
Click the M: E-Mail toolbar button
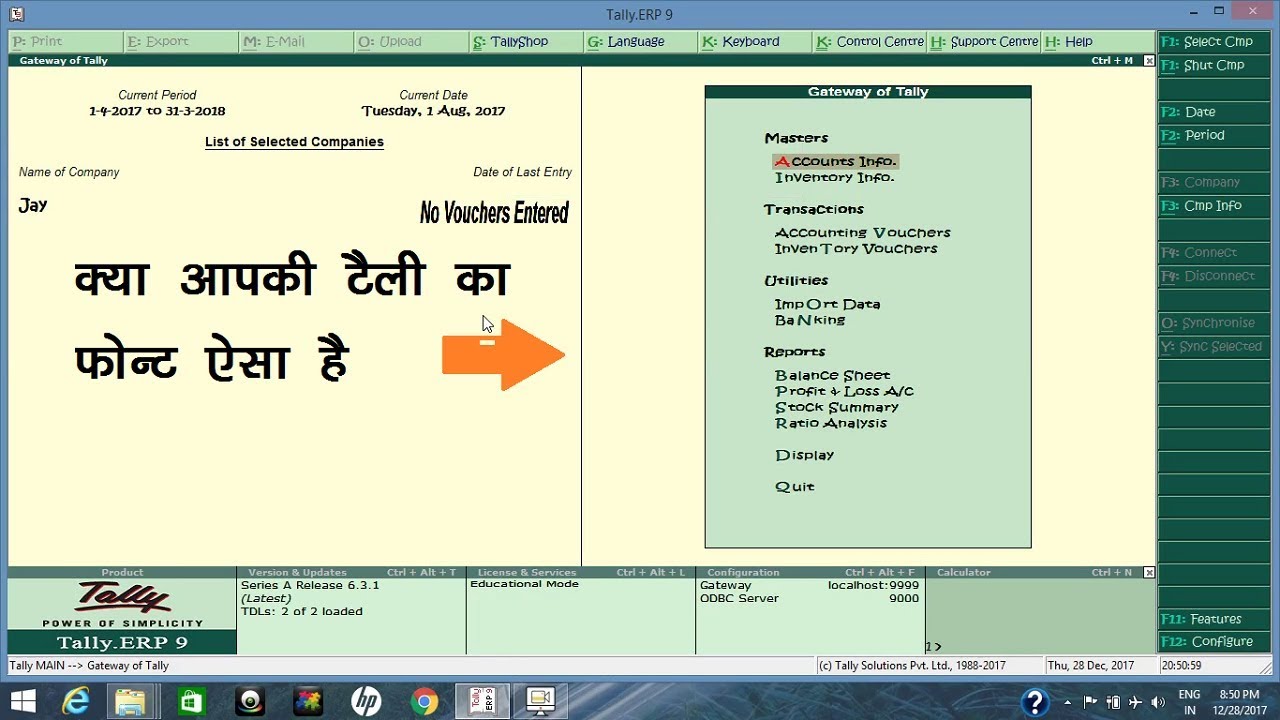coord(296,42)
